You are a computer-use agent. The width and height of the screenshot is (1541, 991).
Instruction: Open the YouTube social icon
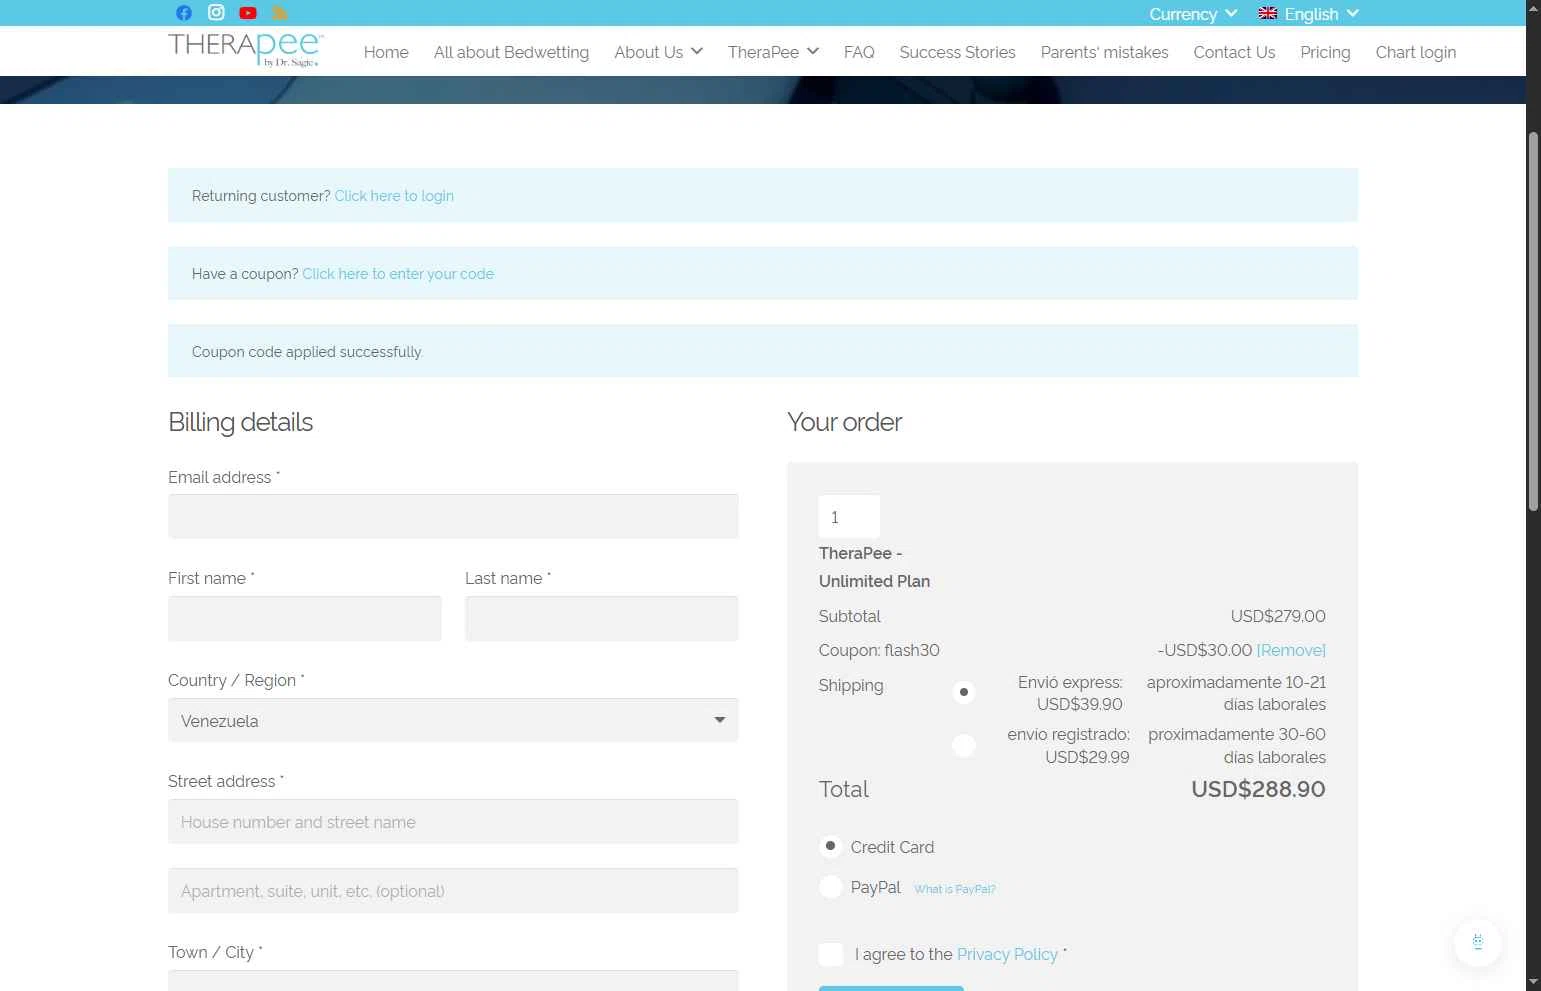point(248,13)
